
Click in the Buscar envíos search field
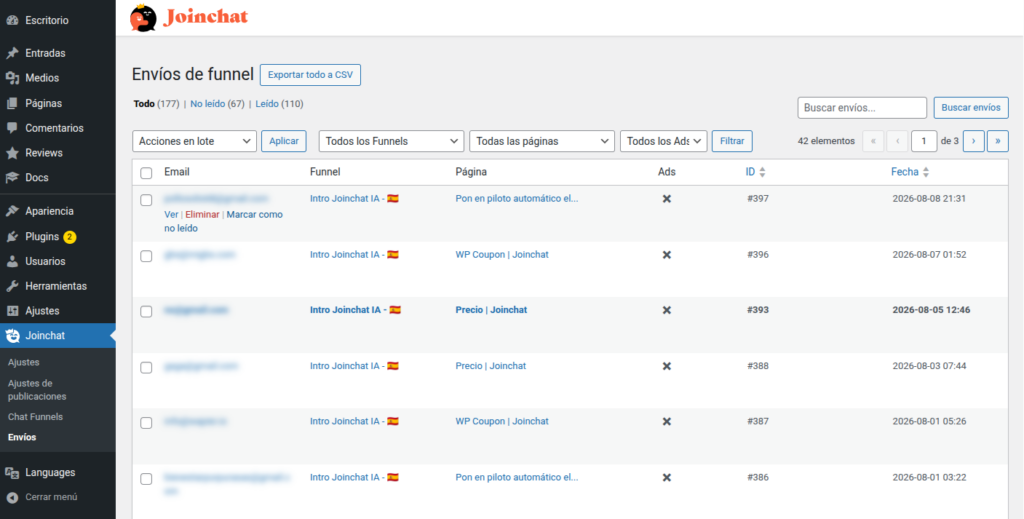click(x=862, y=108)
